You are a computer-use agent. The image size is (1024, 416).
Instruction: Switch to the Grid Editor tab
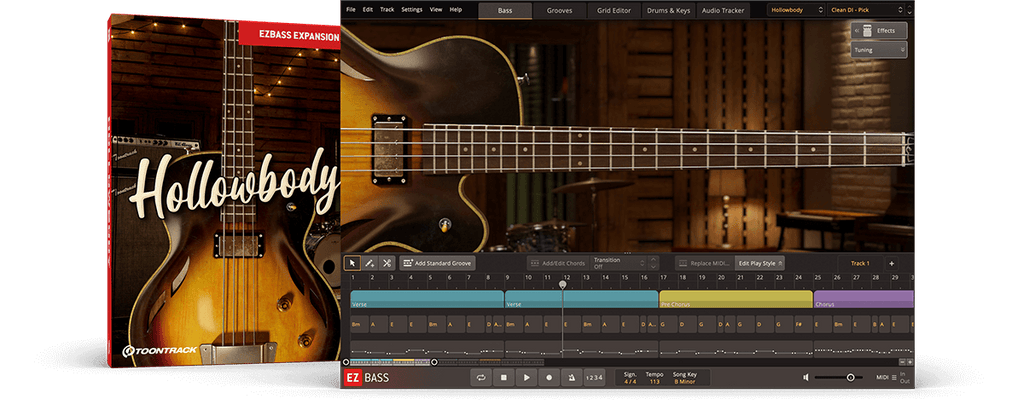coord(614,10)
